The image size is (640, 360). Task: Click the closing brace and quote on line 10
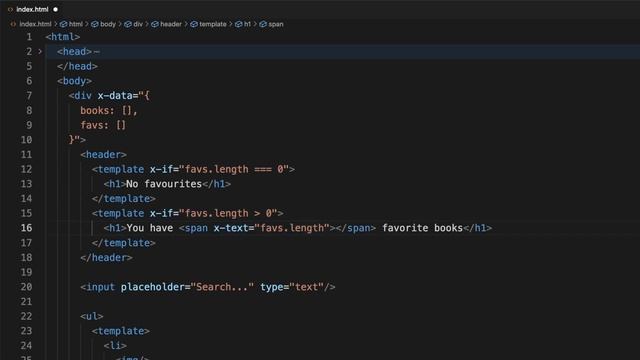(74, 140)
